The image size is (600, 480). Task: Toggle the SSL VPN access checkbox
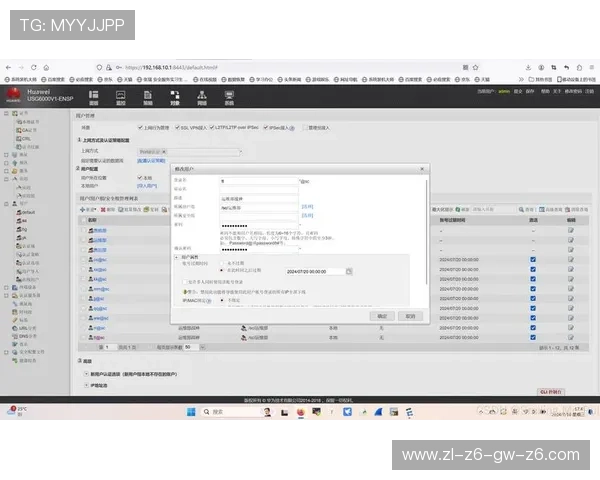[178, 127]
